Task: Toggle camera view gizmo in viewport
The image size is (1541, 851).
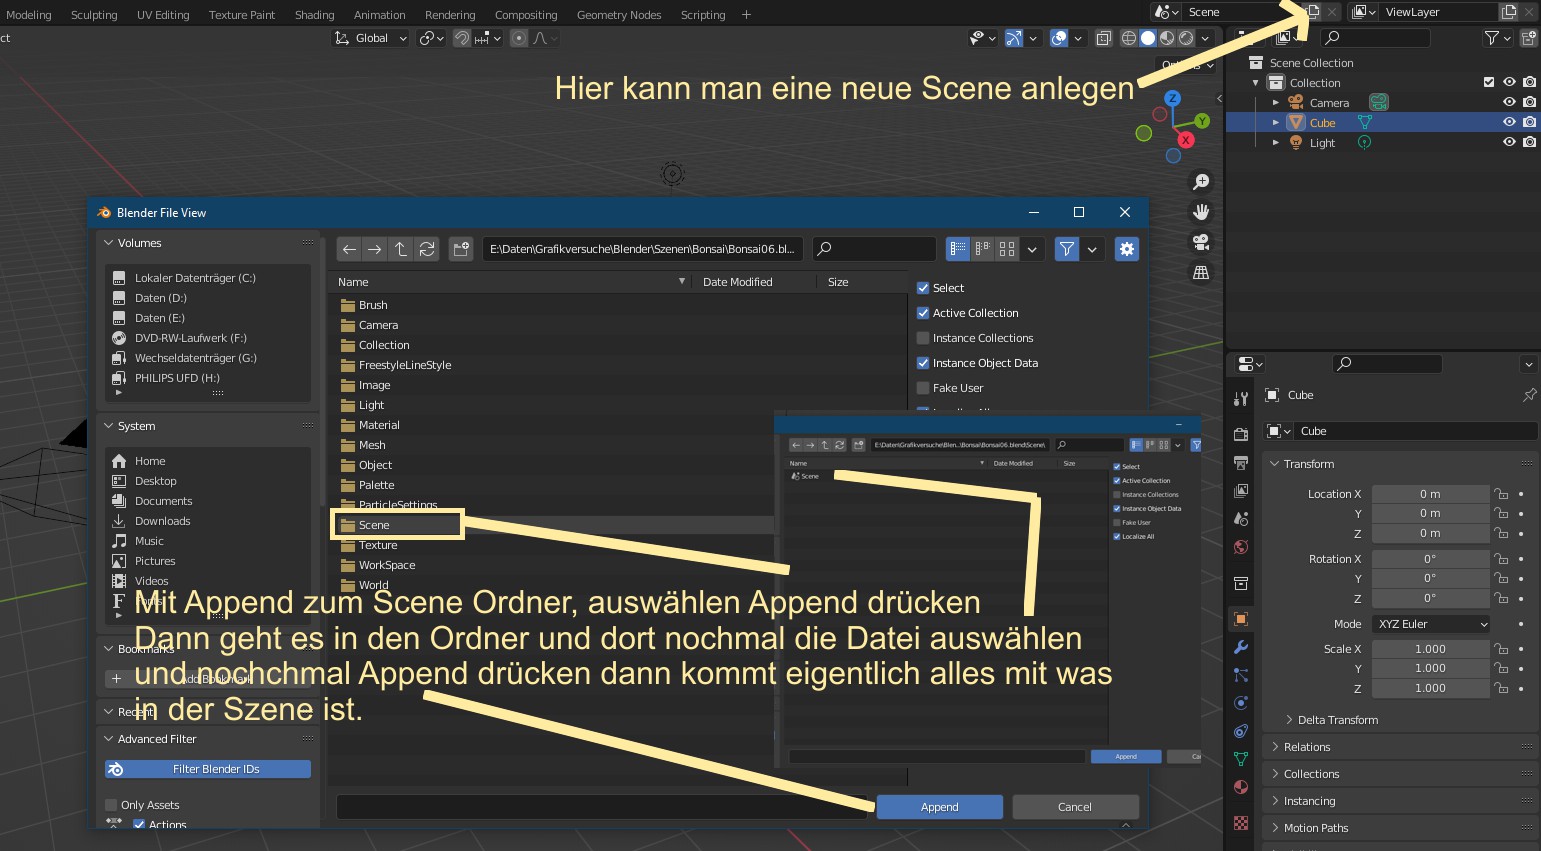Action: point(1201,242)
